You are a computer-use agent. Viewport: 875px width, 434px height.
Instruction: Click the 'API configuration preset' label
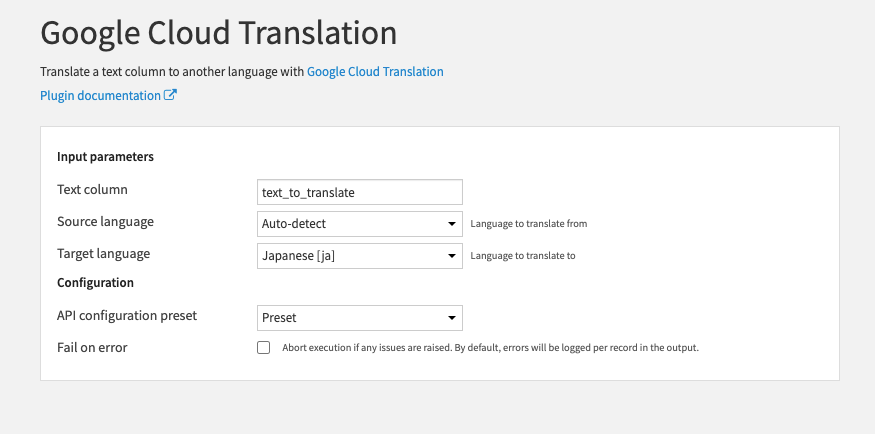click(x=127, y=316)
